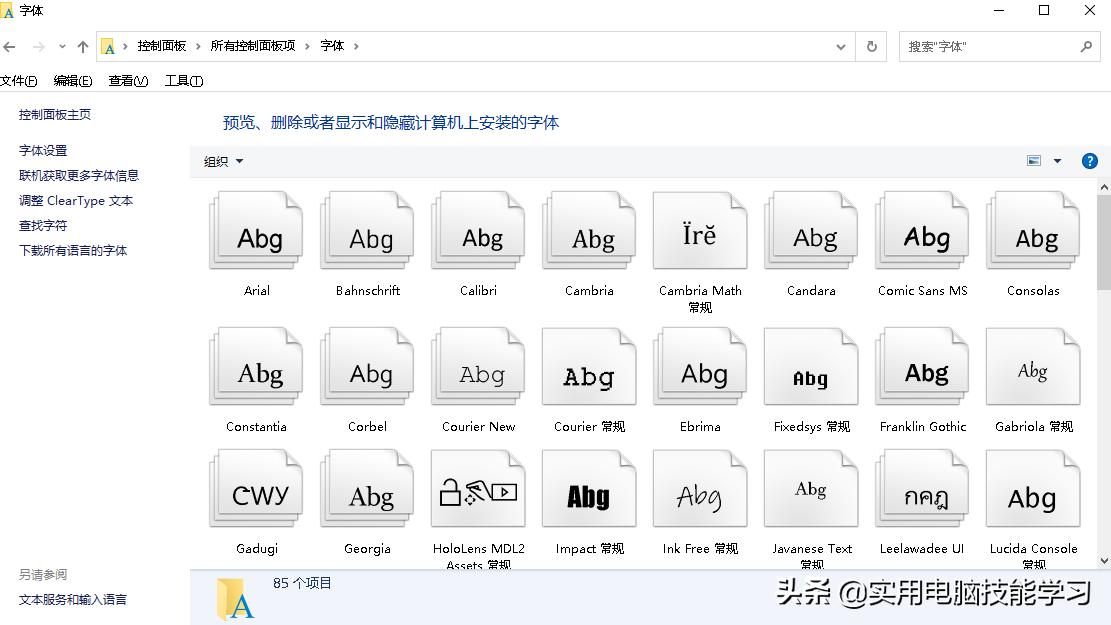Open the 工具 menu

(183, 81)
